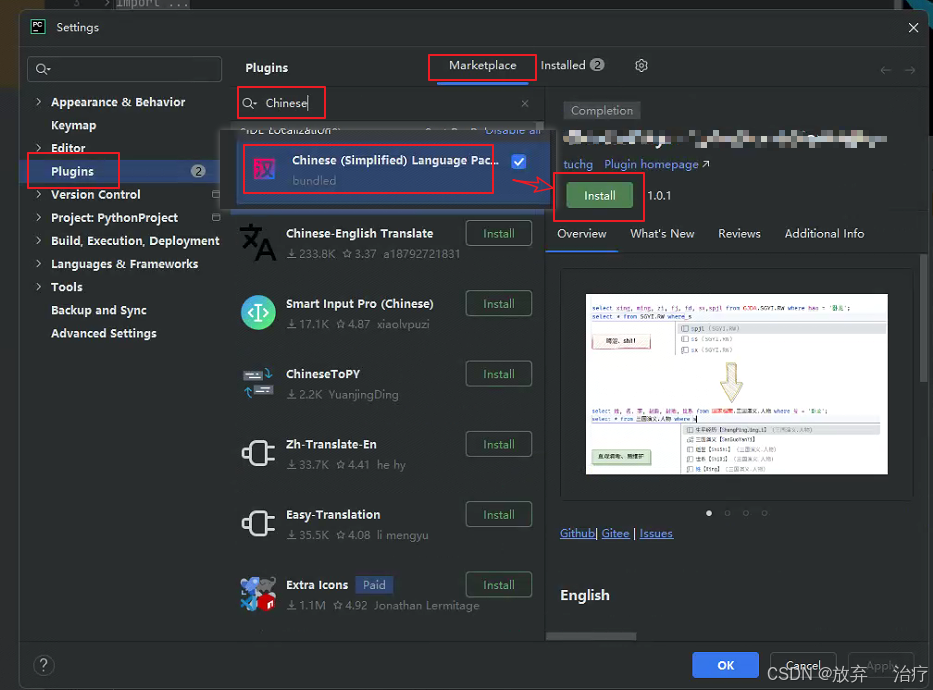Install the Easy-Translation plugin
Viewport: 933px width, 690px height.
coord(499,514)
